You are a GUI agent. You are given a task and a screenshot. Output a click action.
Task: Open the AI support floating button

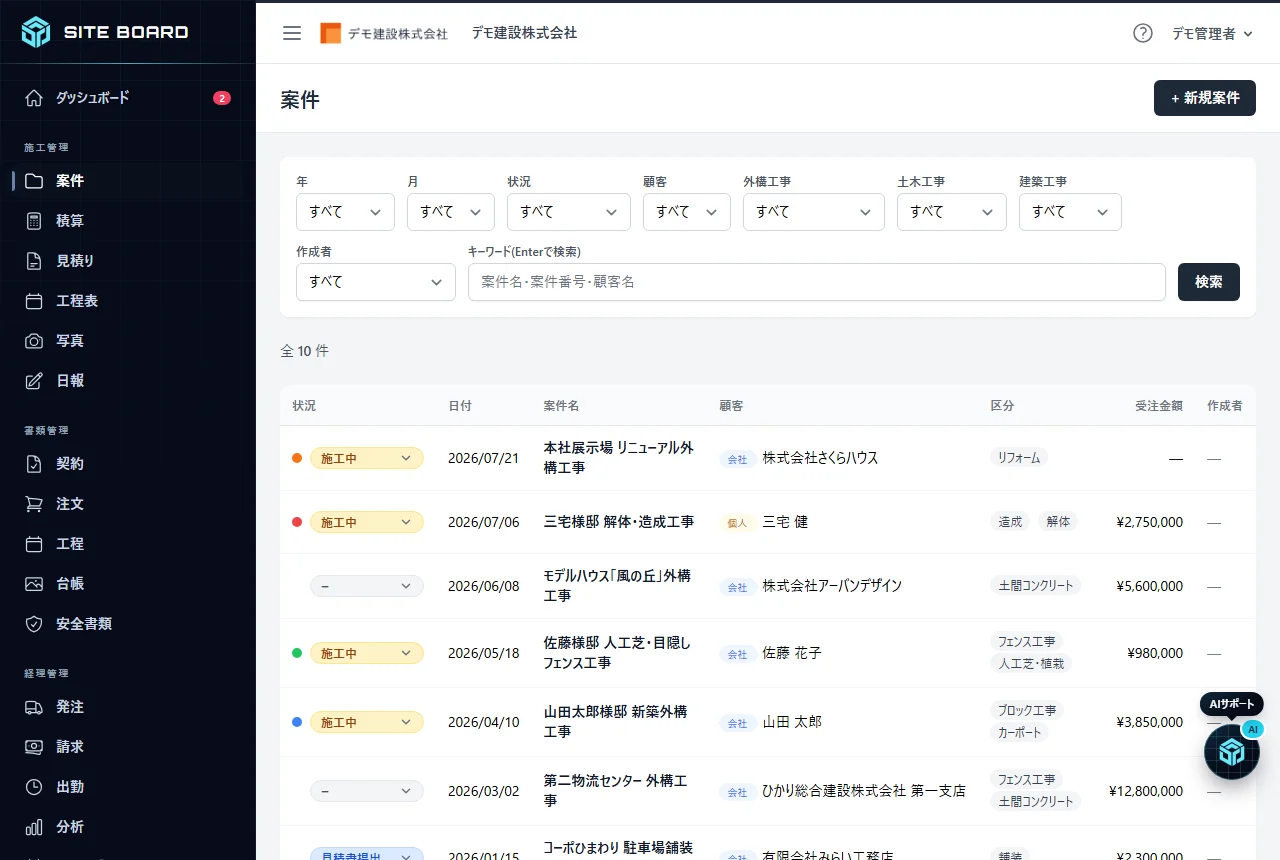click(x=1232, y=752)
